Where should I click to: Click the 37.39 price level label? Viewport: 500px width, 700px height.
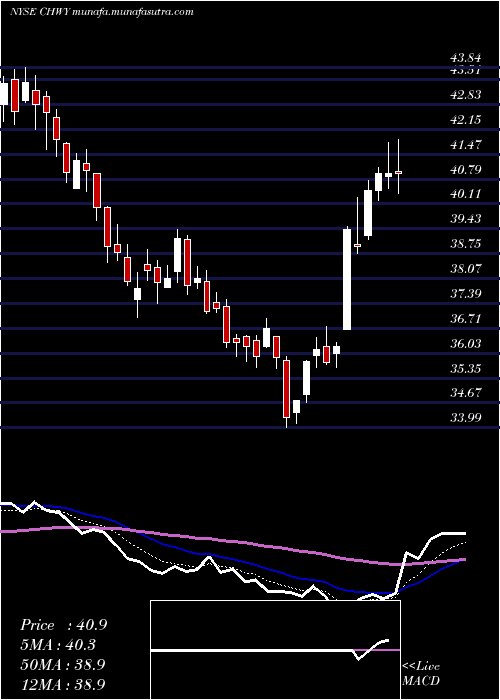tap(466, 294)
